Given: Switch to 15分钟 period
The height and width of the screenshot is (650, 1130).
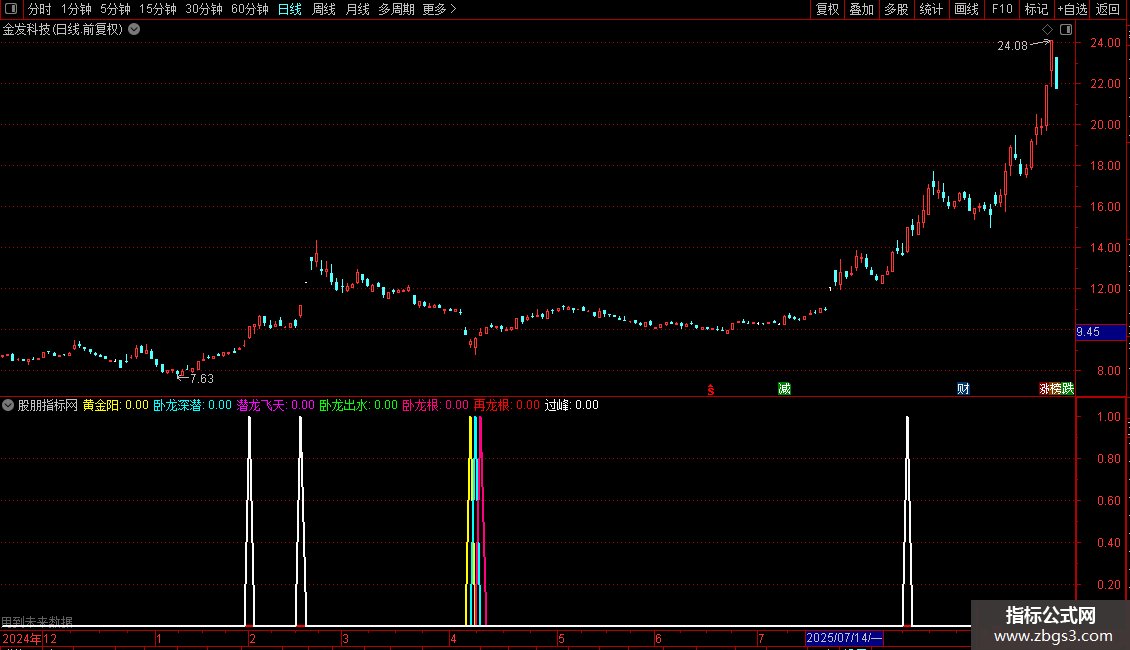Looking at the screenshot, I should tap(157, 9).
